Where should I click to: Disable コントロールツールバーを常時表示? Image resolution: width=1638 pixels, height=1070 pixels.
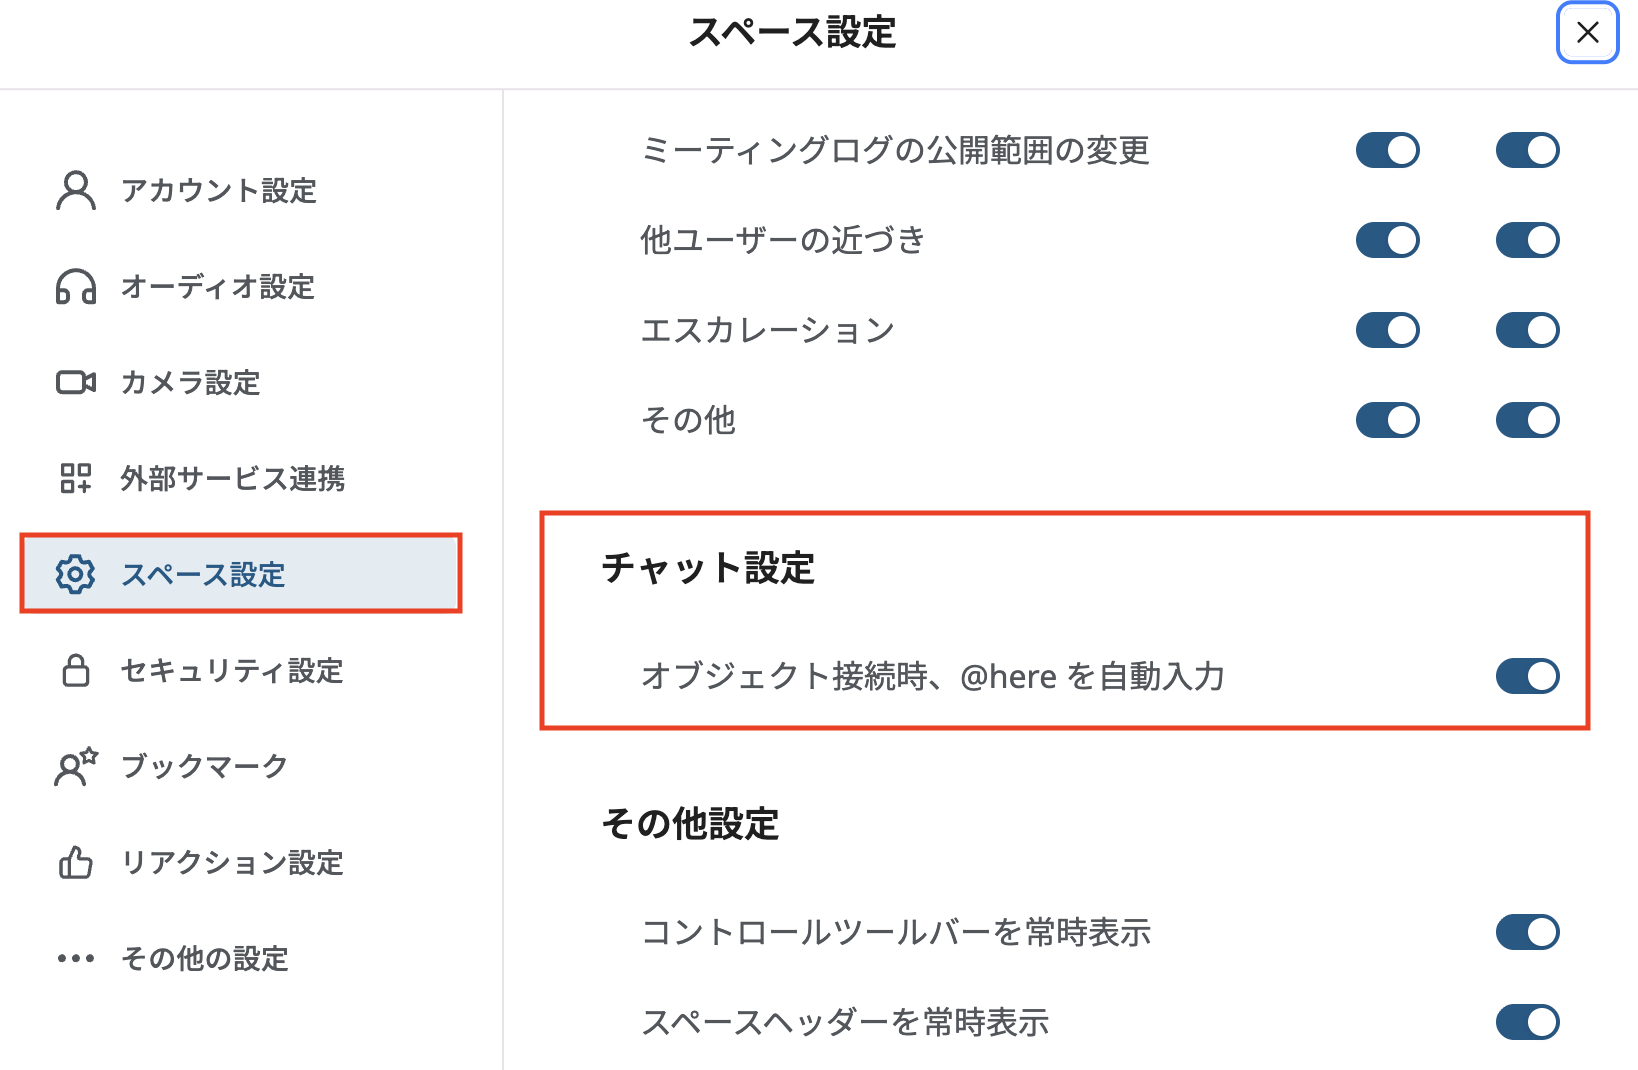coord(1526,932)
